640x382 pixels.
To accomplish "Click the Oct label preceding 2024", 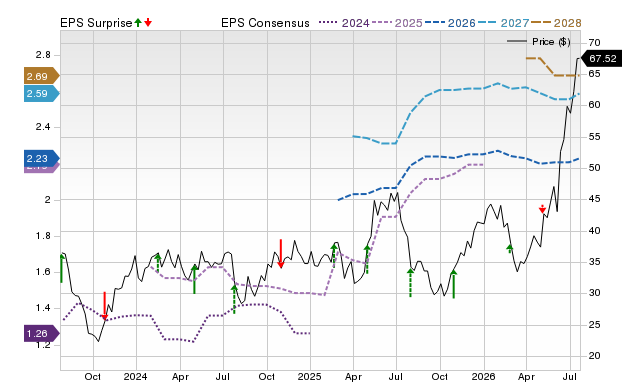I will pos(93,376).
